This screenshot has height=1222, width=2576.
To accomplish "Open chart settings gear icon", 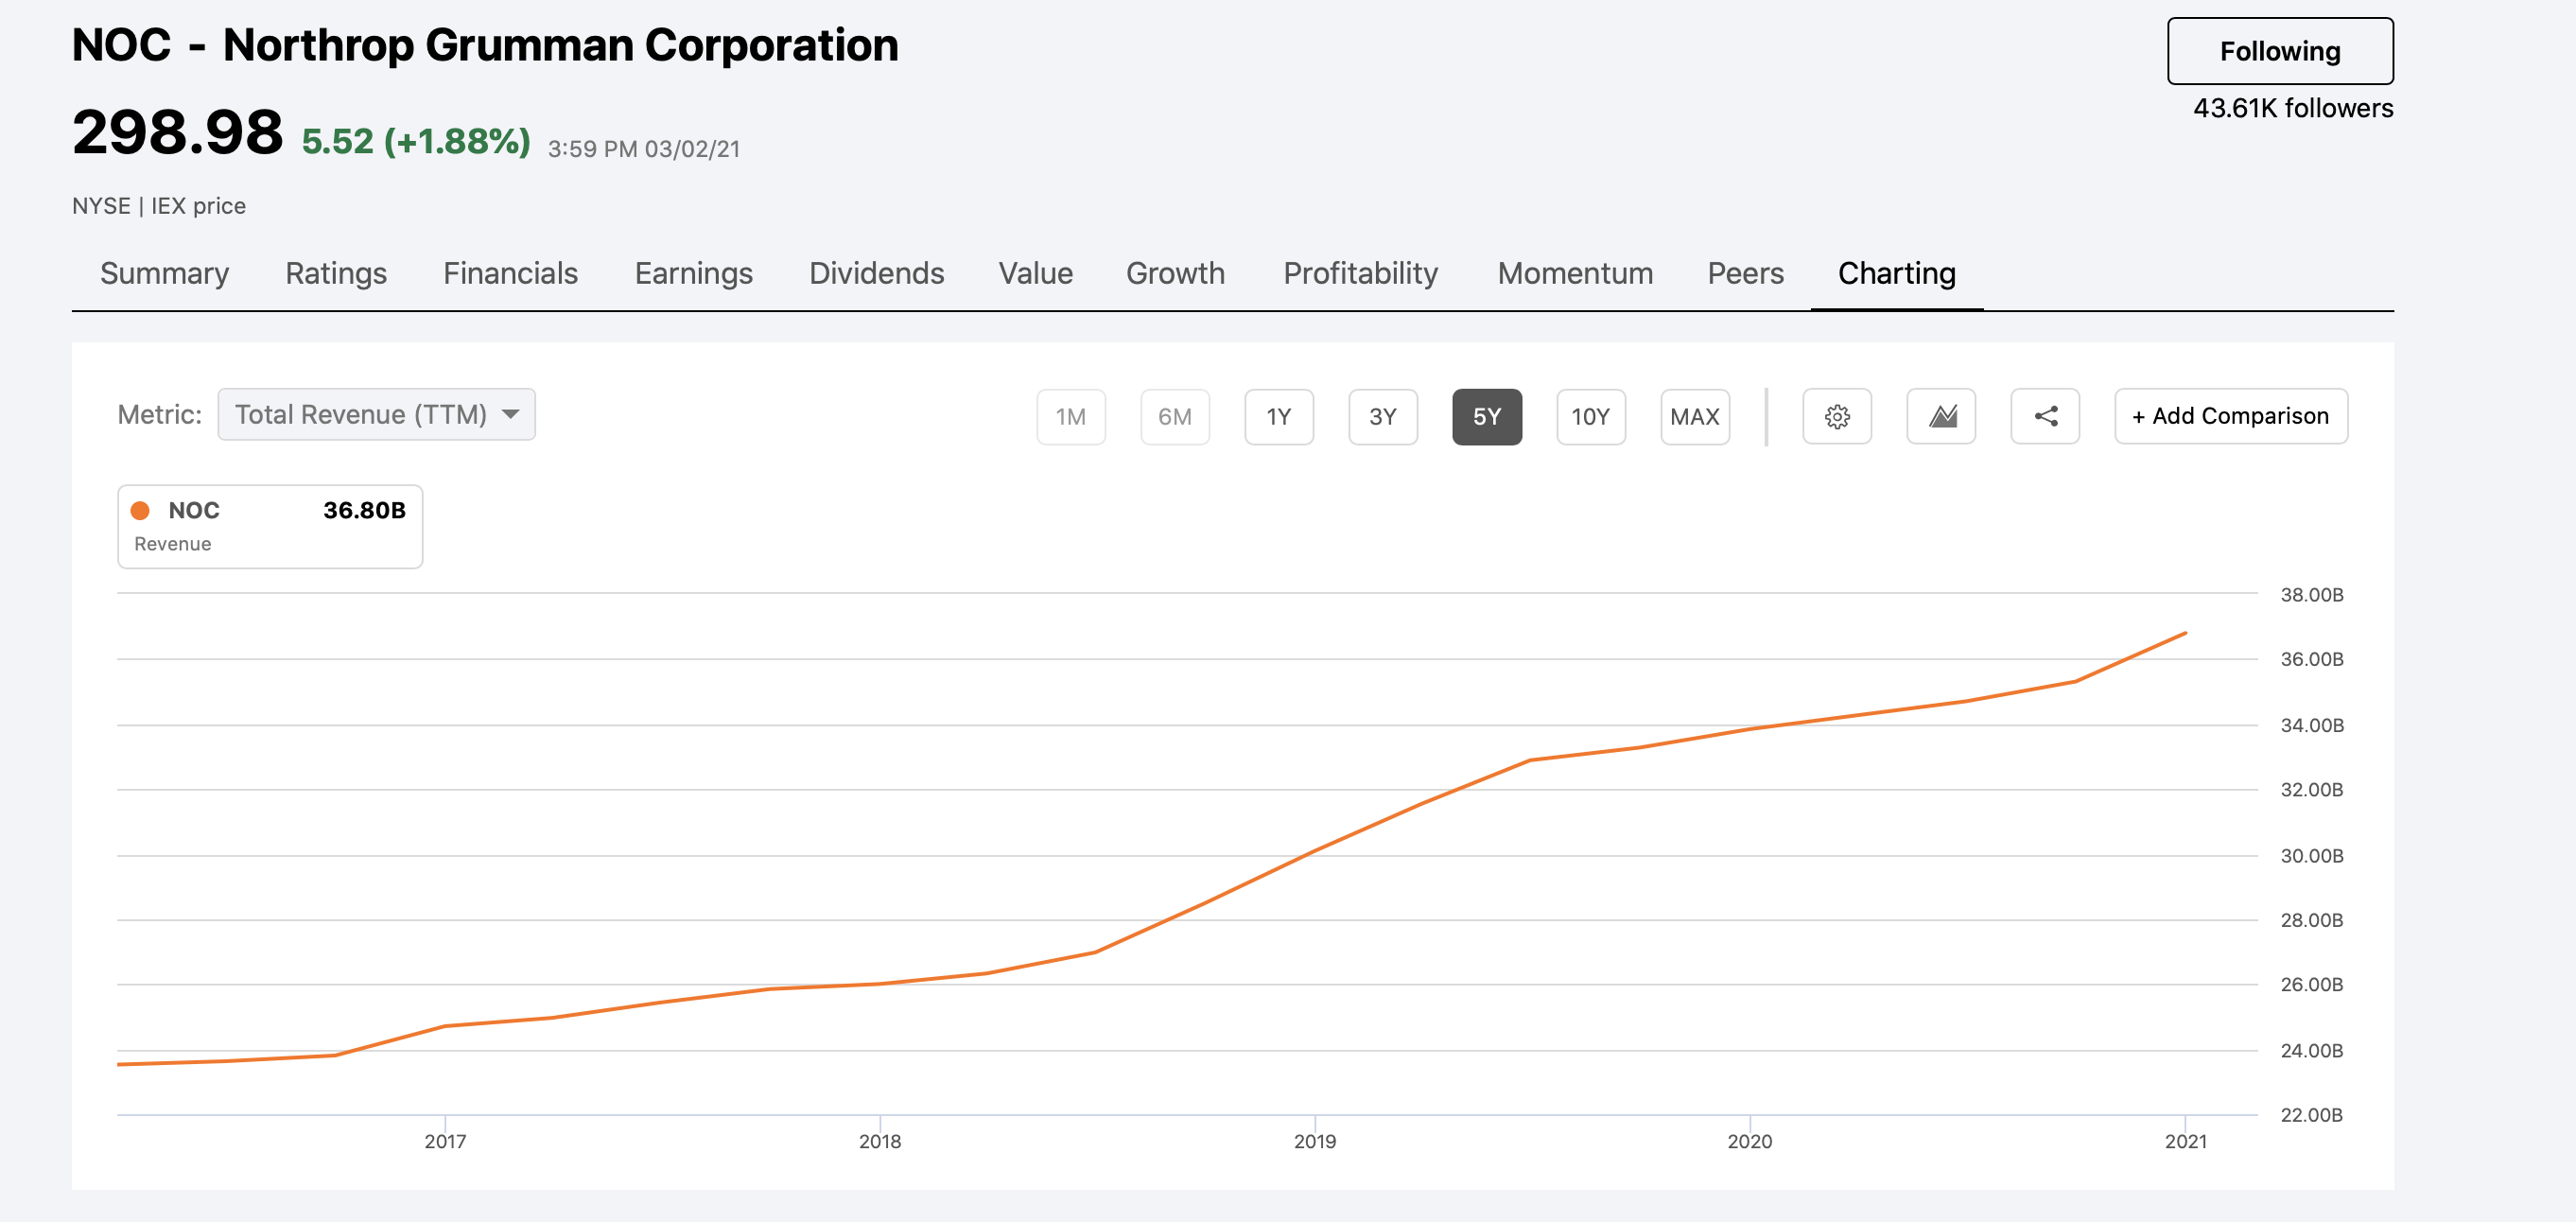I will [x=1837, y=416].
